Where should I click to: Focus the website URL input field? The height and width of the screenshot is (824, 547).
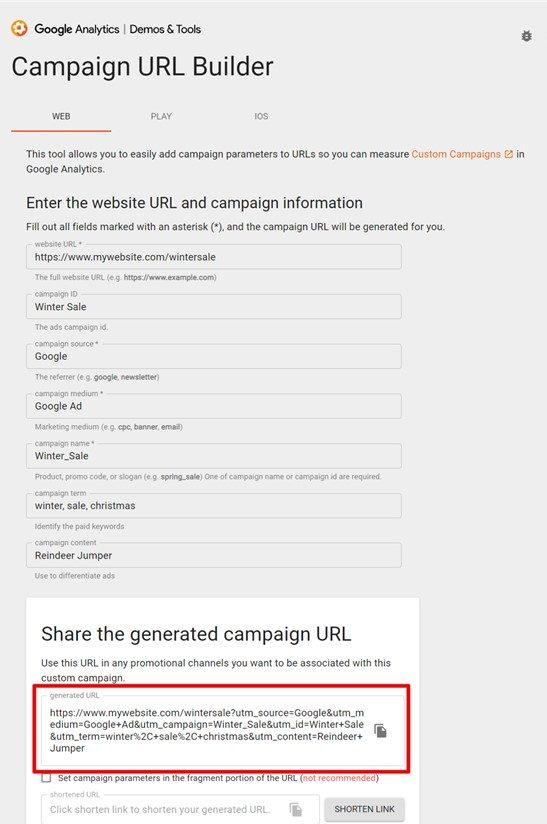214,257
